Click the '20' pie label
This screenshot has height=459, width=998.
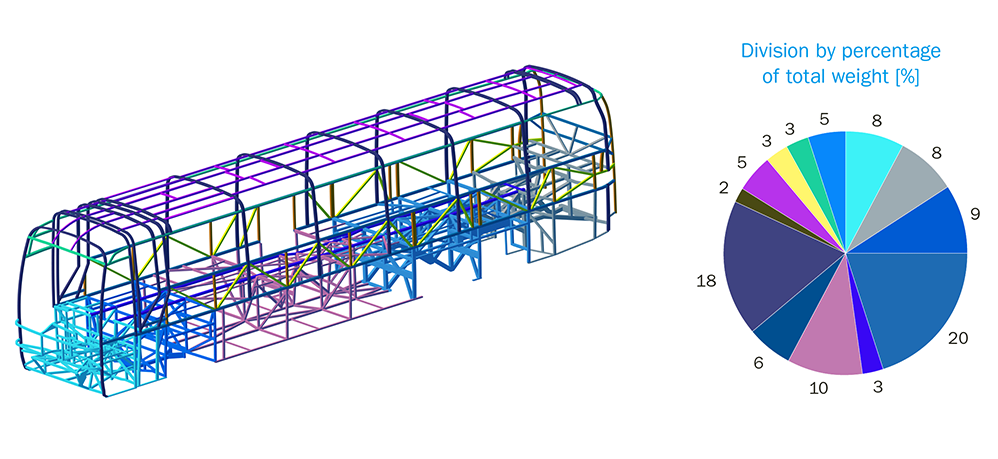[x=958, y=338]
